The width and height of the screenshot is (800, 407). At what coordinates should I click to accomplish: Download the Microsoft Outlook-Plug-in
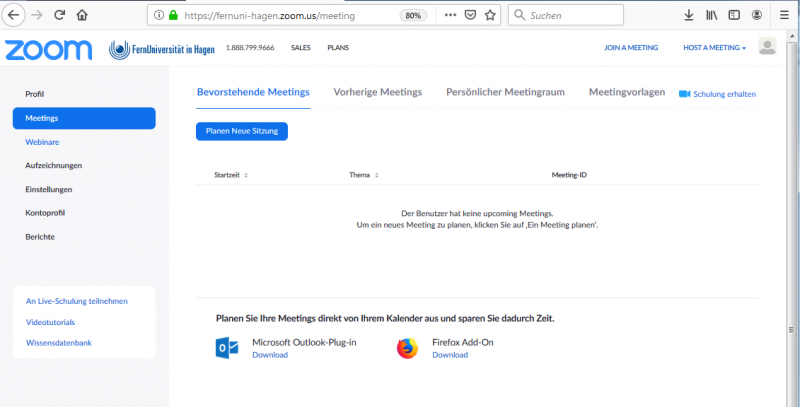[x=270, y=355]
